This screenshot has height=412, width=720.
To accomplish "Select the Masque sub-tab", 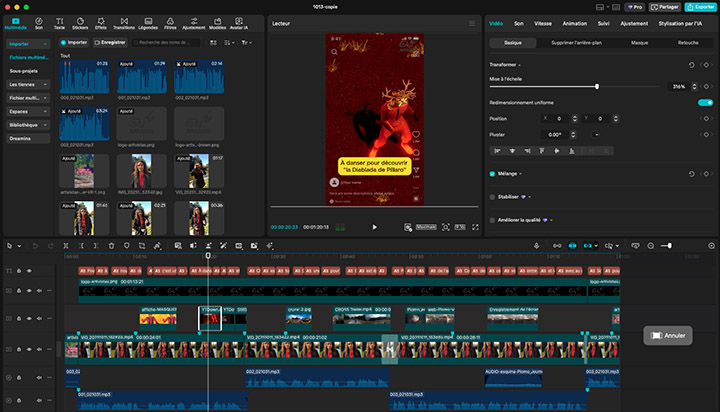I will tap(639, 44).
